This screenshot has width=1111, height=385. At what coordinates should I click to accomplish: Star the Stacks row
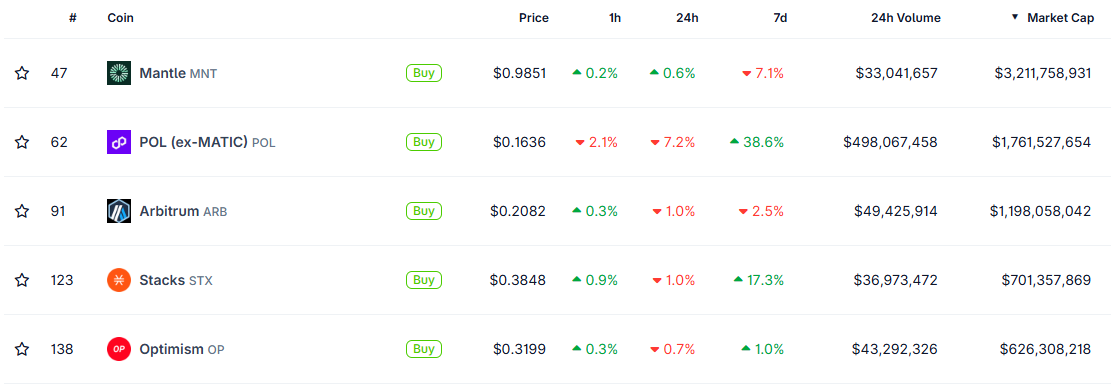[22, 280]
